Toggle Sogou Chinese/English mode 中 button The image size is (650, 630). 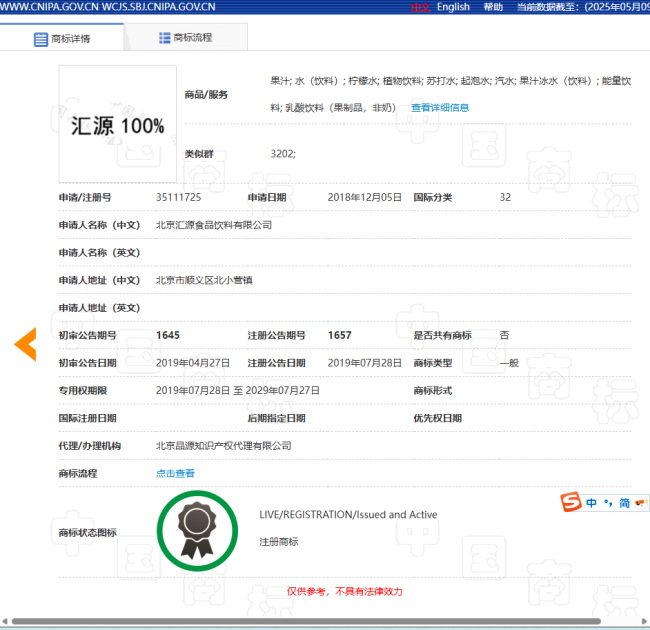click(x=592, y=502)
